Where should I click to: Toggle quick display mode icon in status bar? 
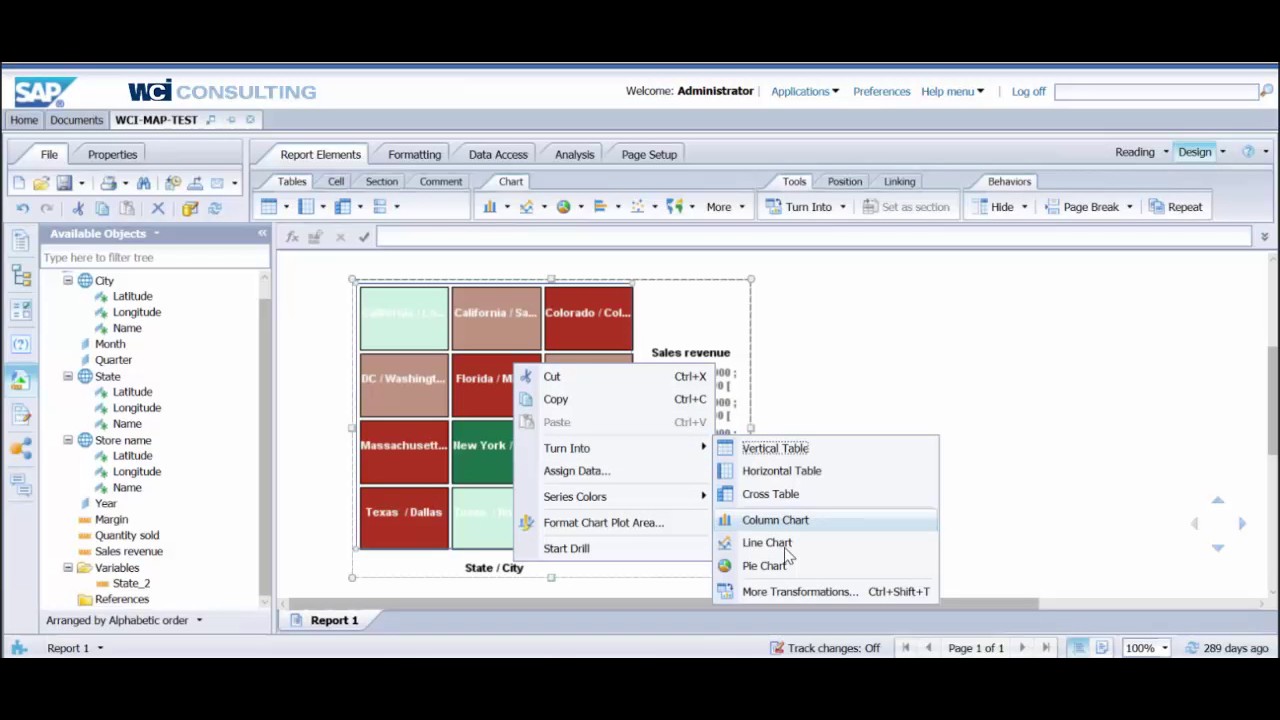[1078, 648]
